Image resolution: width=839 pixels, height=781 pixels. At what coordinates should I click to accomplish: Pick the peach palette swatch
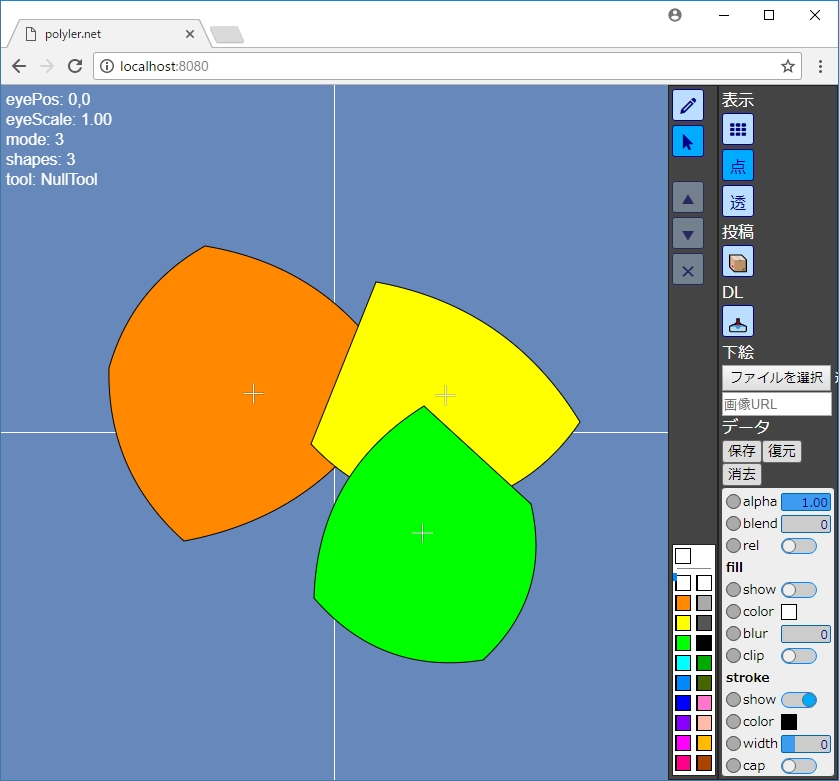(704, 723)
